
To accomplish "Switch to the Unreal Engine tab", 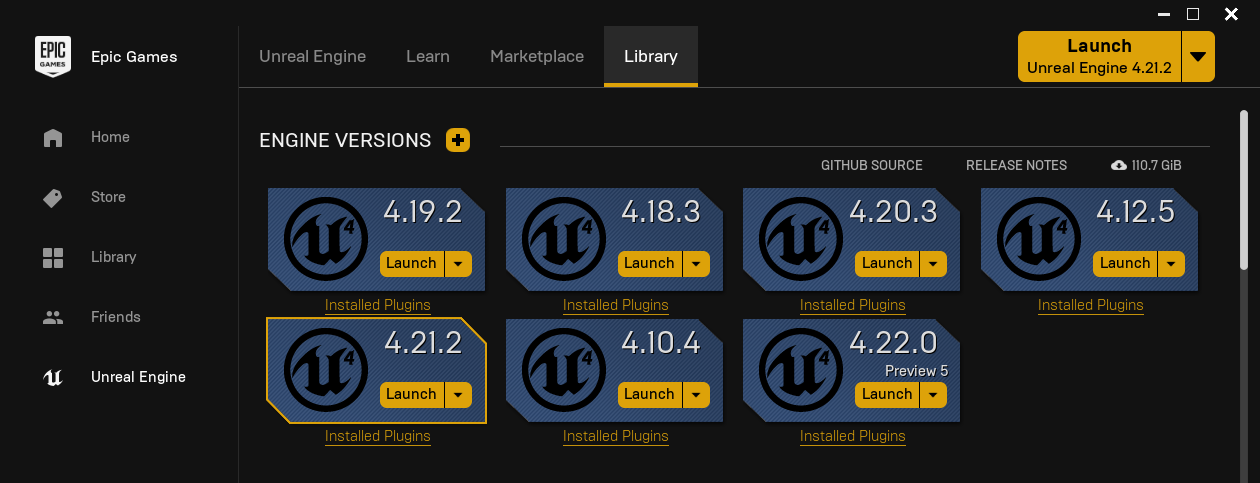I will pyautogui.click(x=312, y=56).
